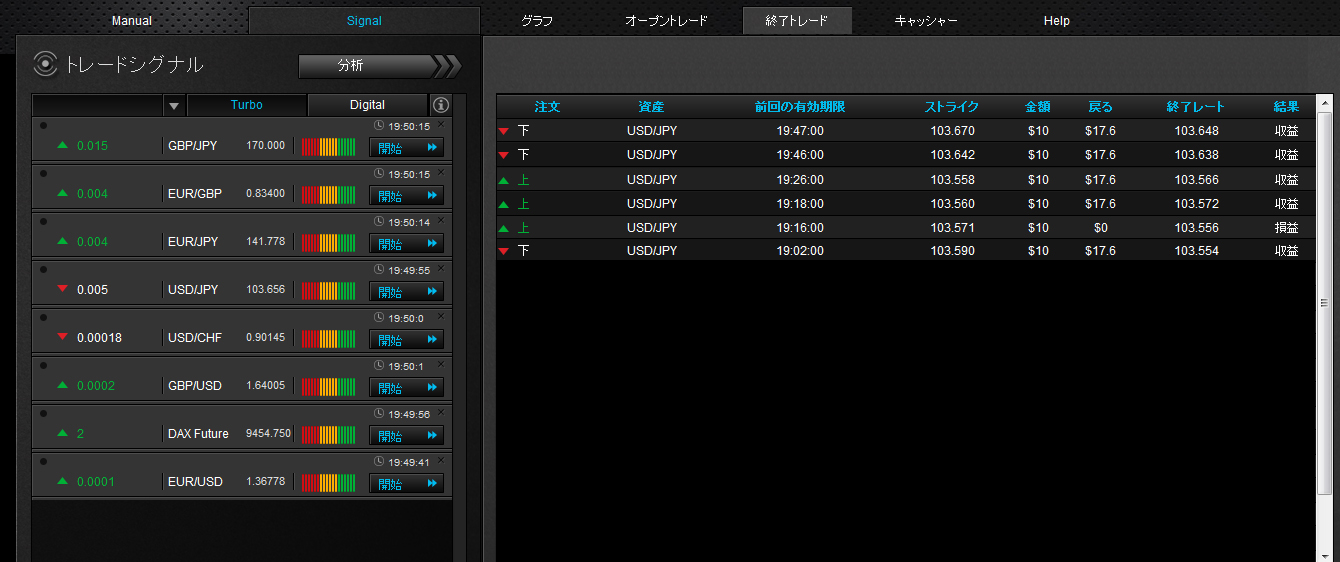1340x562 pixels.
Task: Click the clock icon on EUR/USD signal
Action: click(x=379, y=462)
